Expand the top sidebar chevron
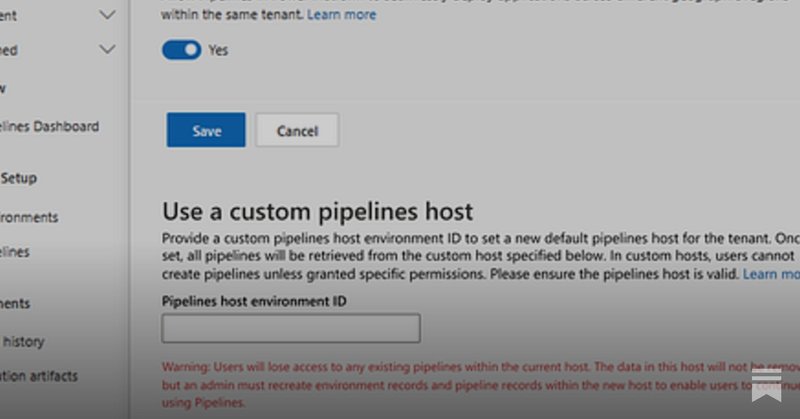 (x=107, y=15)
